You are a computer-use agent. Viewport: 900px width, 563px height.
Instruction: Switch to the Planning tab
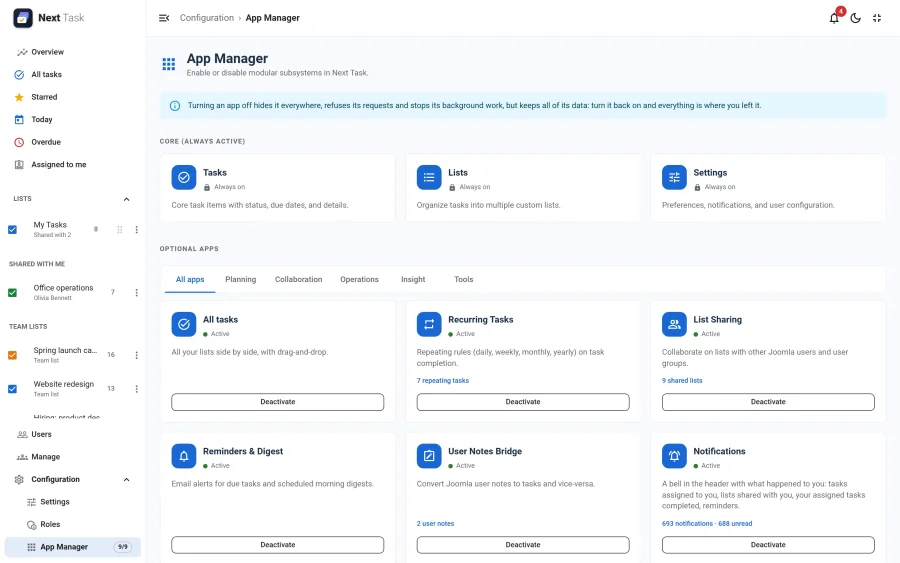(x=240, y=279)
